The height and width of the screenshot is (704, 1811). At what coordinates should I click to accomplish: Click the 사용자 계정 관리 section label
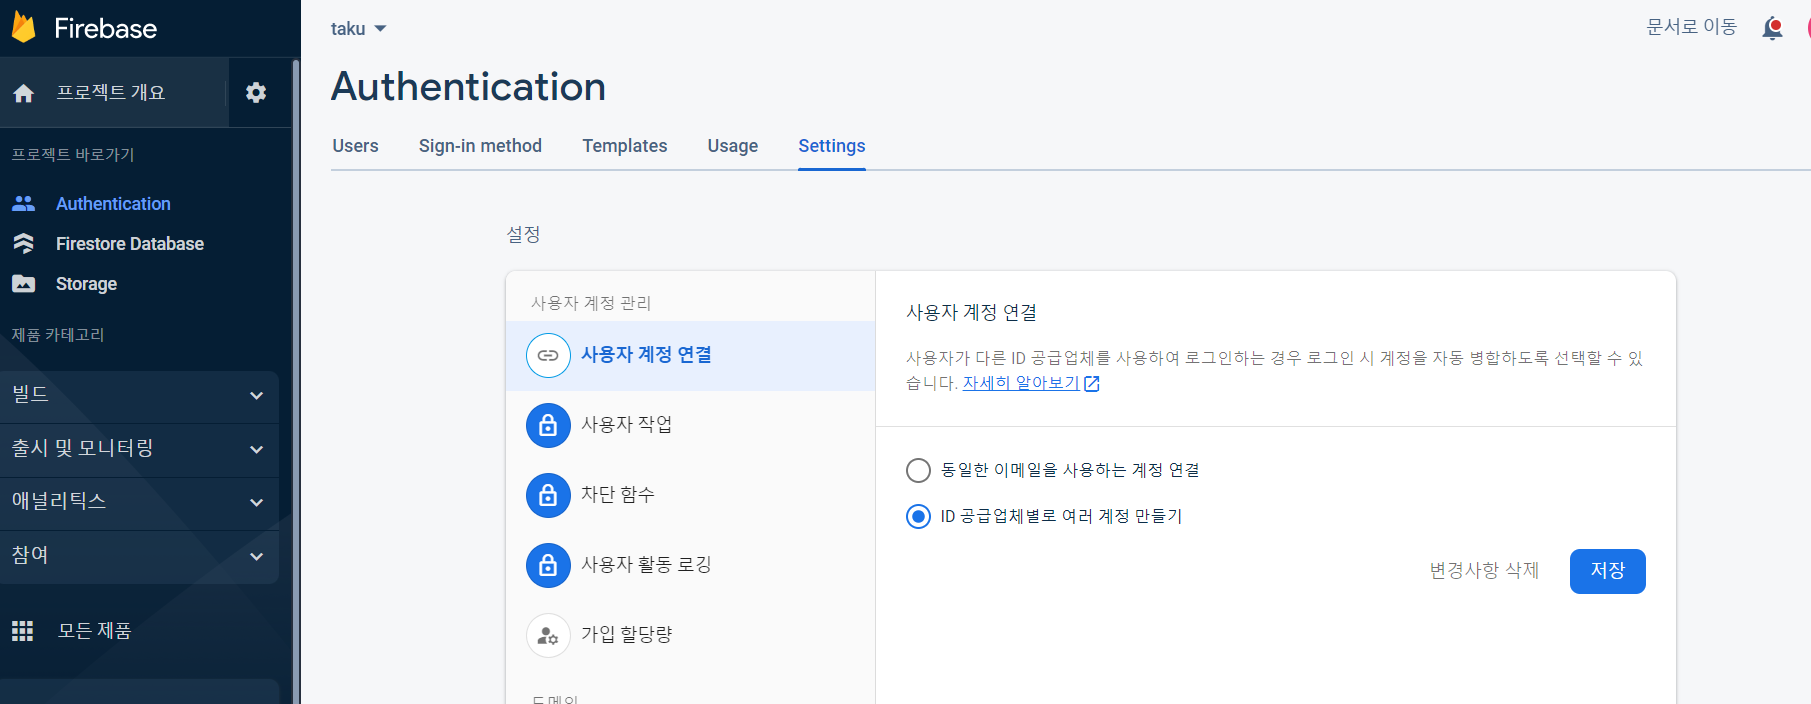pyautogui.click(x=591, y=303)
